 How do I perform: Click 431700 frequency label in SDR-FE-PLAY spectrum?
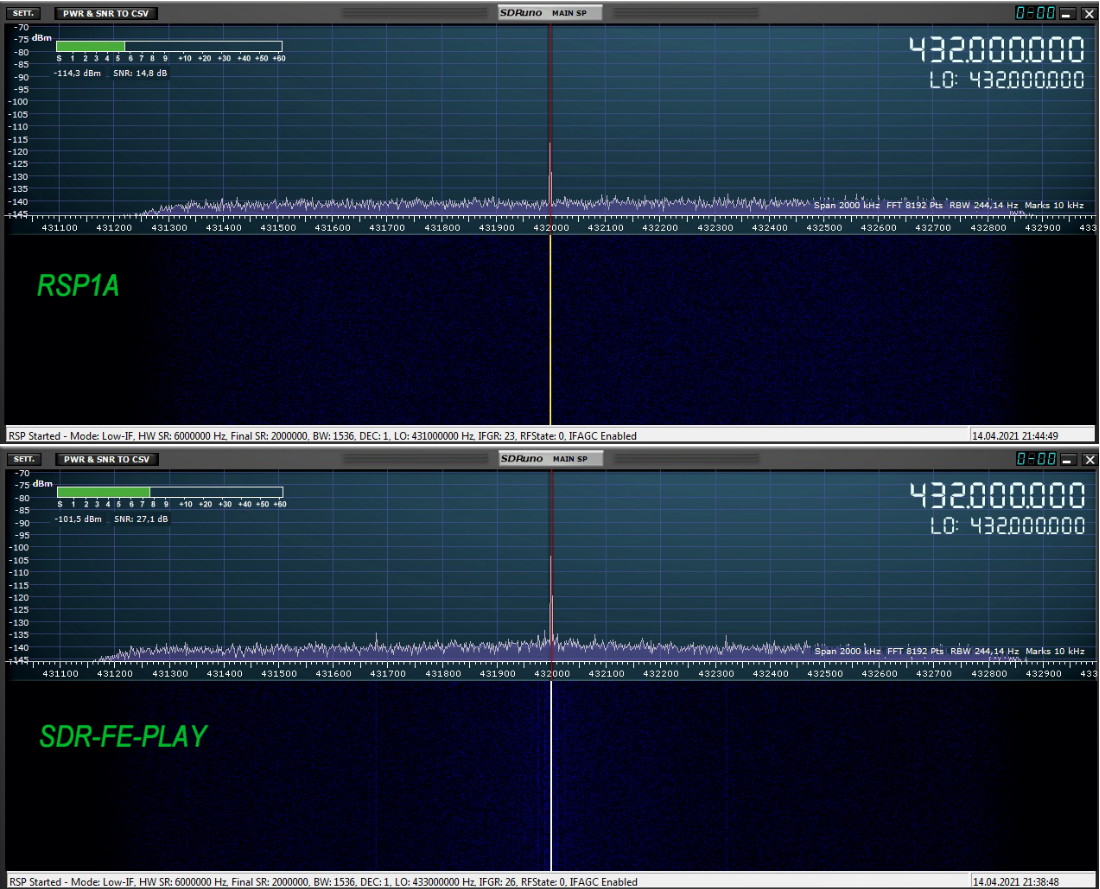pos(388,674)
